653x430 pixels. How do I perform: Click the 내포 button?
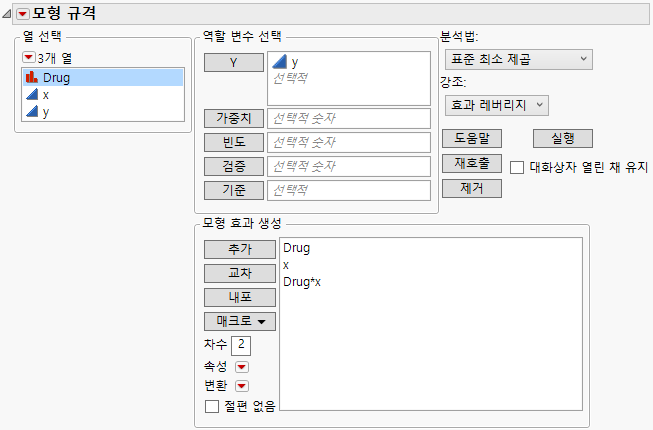[x=240, y=297]
